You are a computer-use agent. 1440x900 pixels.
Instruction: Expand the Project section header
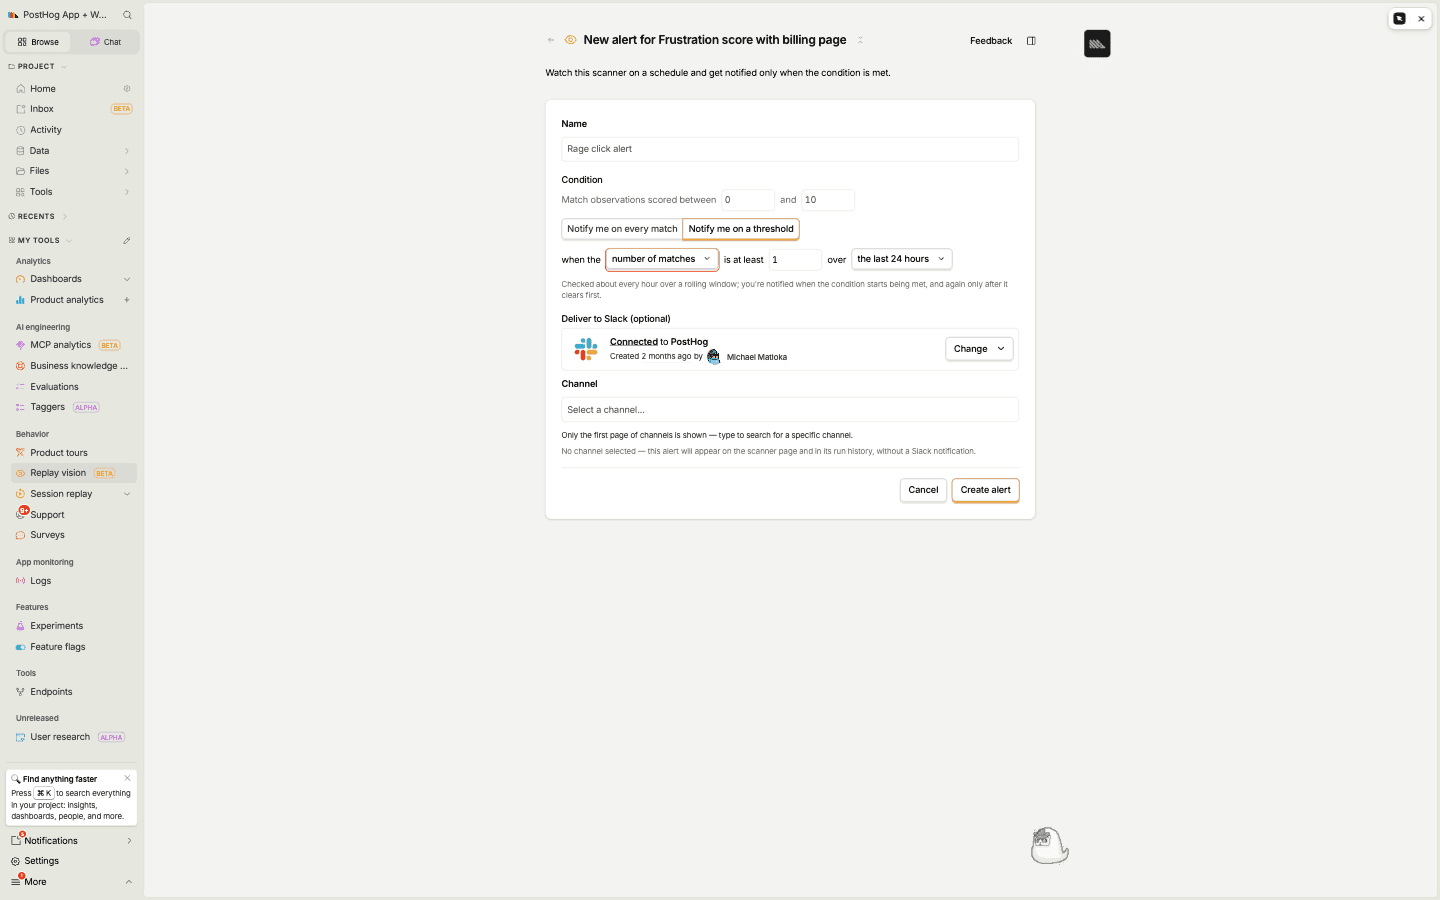point(37,67)
